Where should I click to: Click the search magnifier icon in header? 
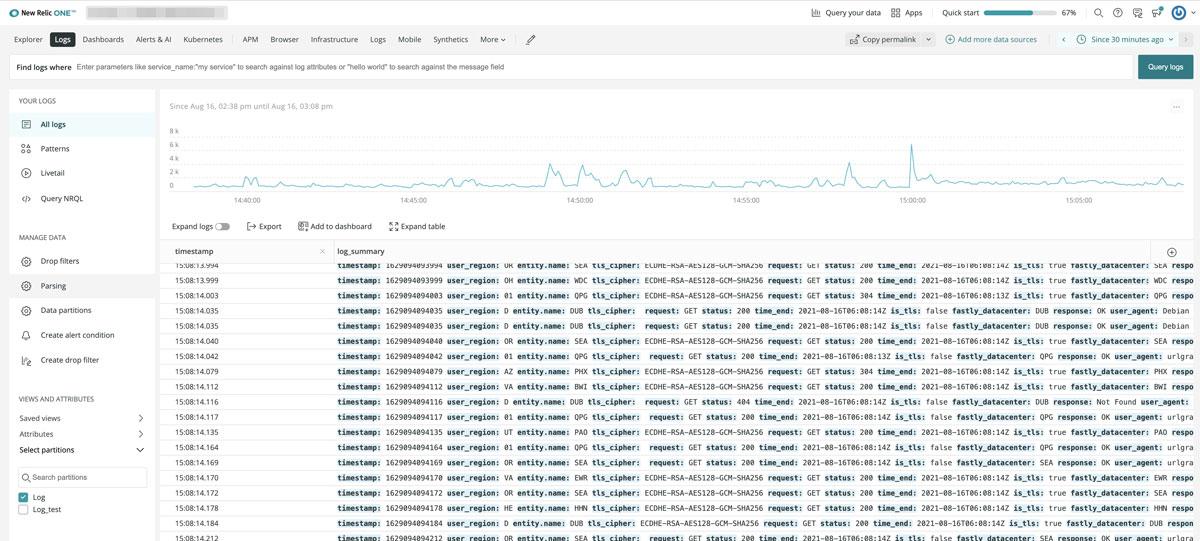[x=1098, y=13]
